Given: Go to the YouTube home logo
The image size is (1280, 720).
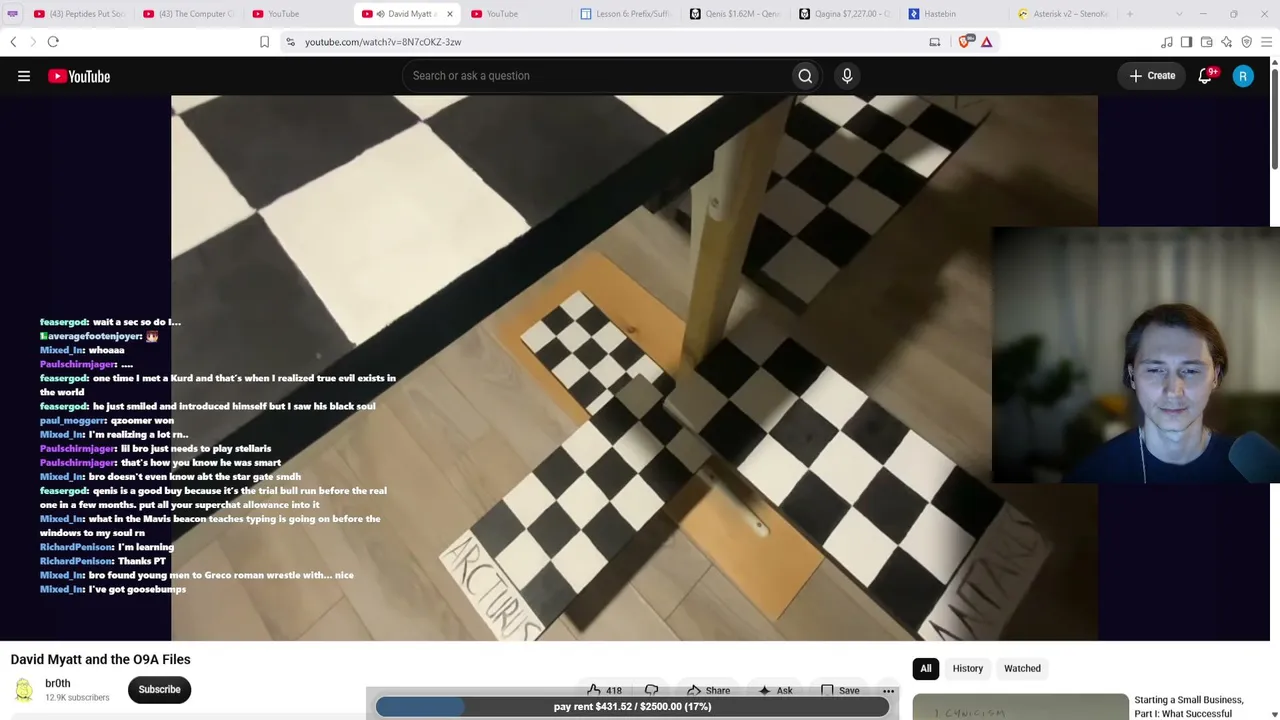Looking at the screenshot, I should (x=79, y=76).
